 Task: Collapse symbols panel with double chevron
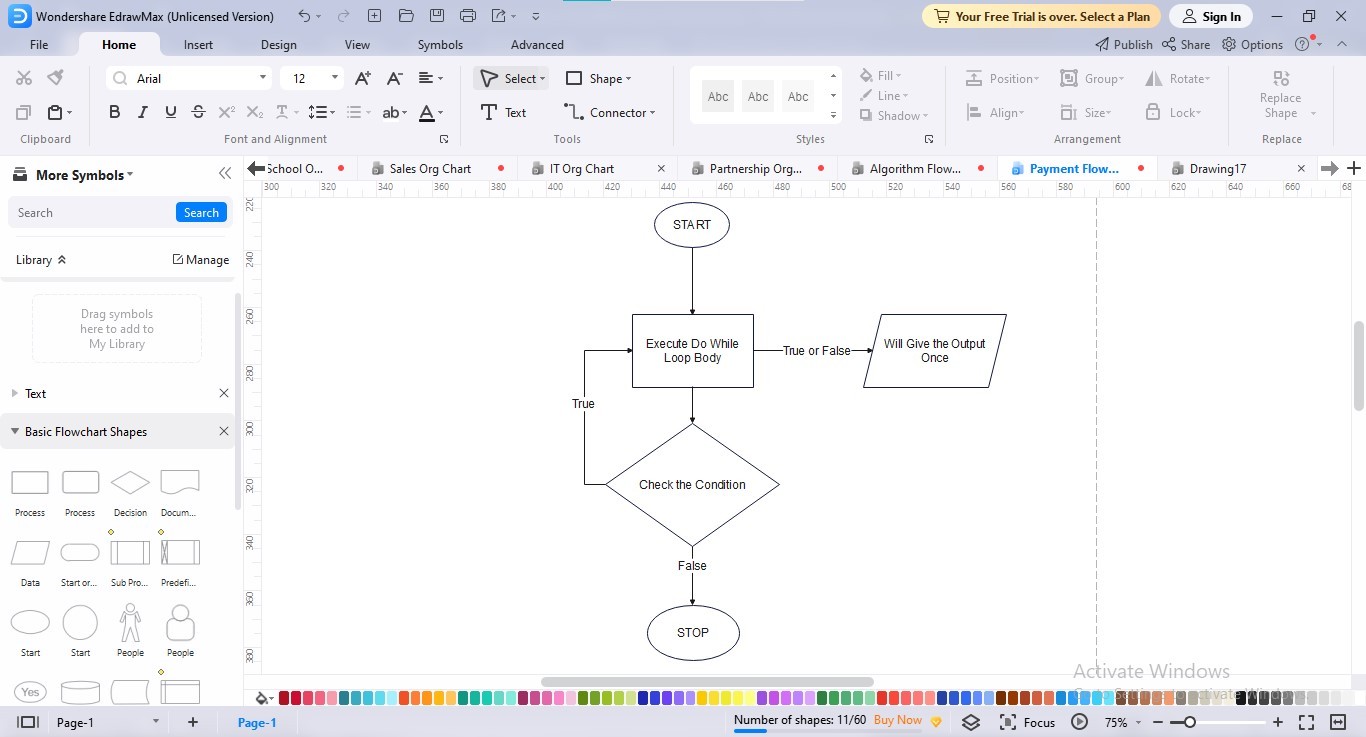tap(225, 174)
